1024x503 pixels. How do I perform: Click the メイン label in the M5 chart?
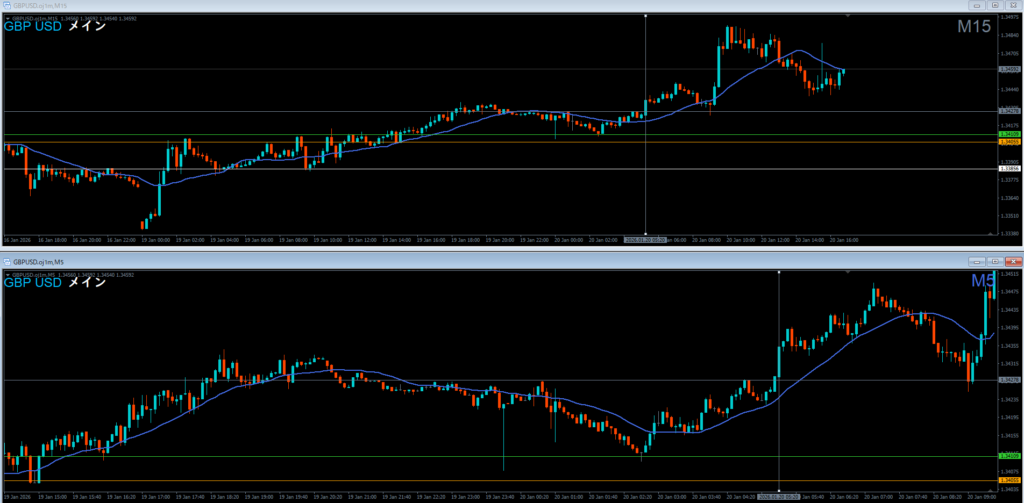tap(86, 282)
